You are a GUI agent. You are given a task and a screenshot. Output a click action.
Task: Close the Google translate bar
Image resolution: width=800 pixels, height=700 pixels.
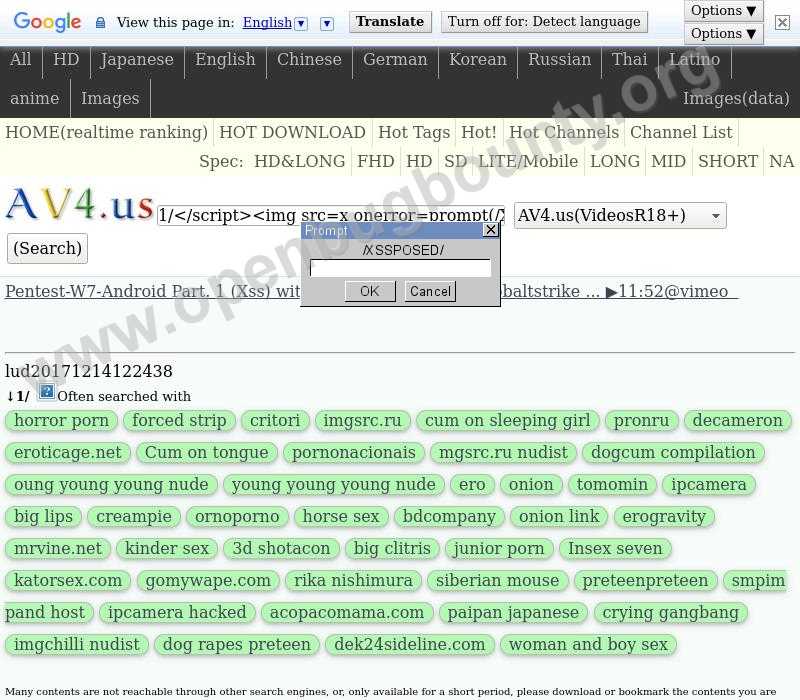coord(782,22)
